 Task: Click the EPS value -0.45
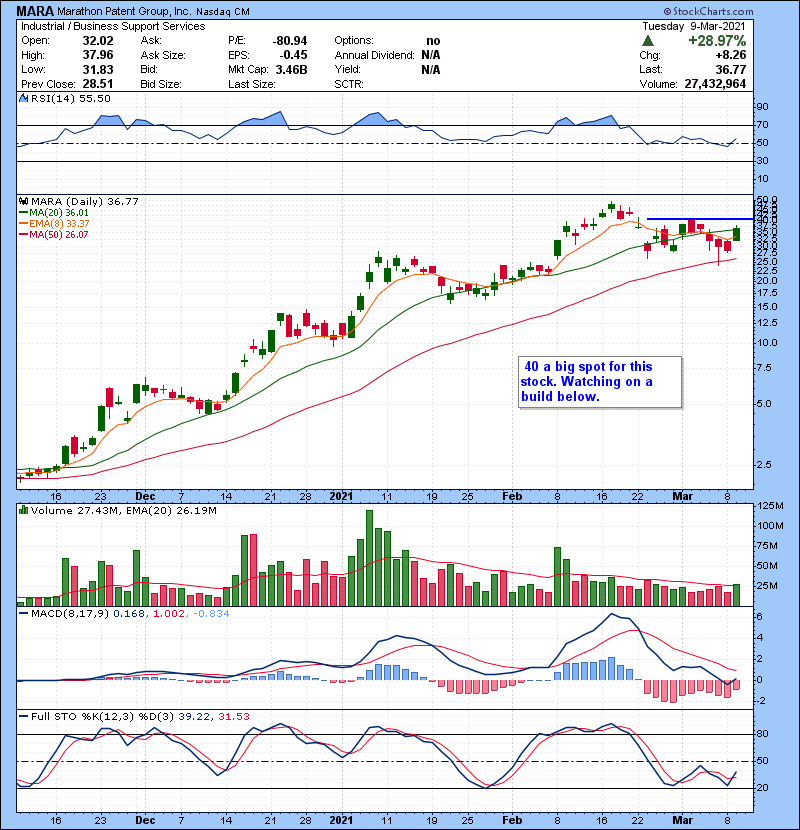294,55
